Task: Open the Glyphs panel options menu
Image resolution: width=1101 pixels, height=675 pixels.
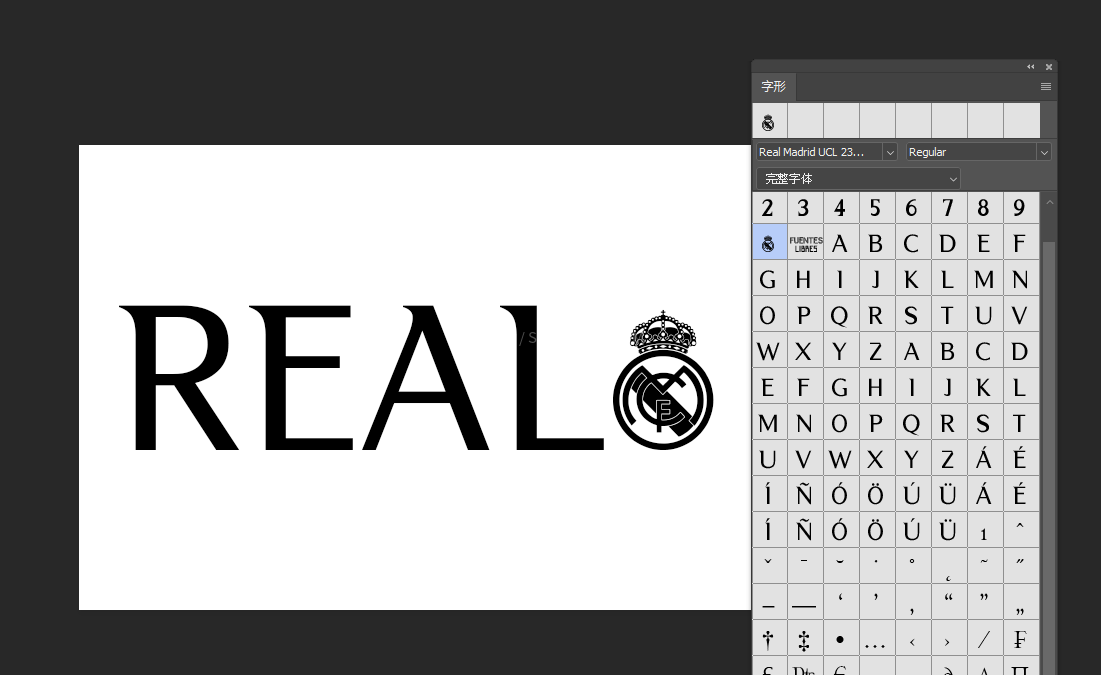Action: 1045,87
